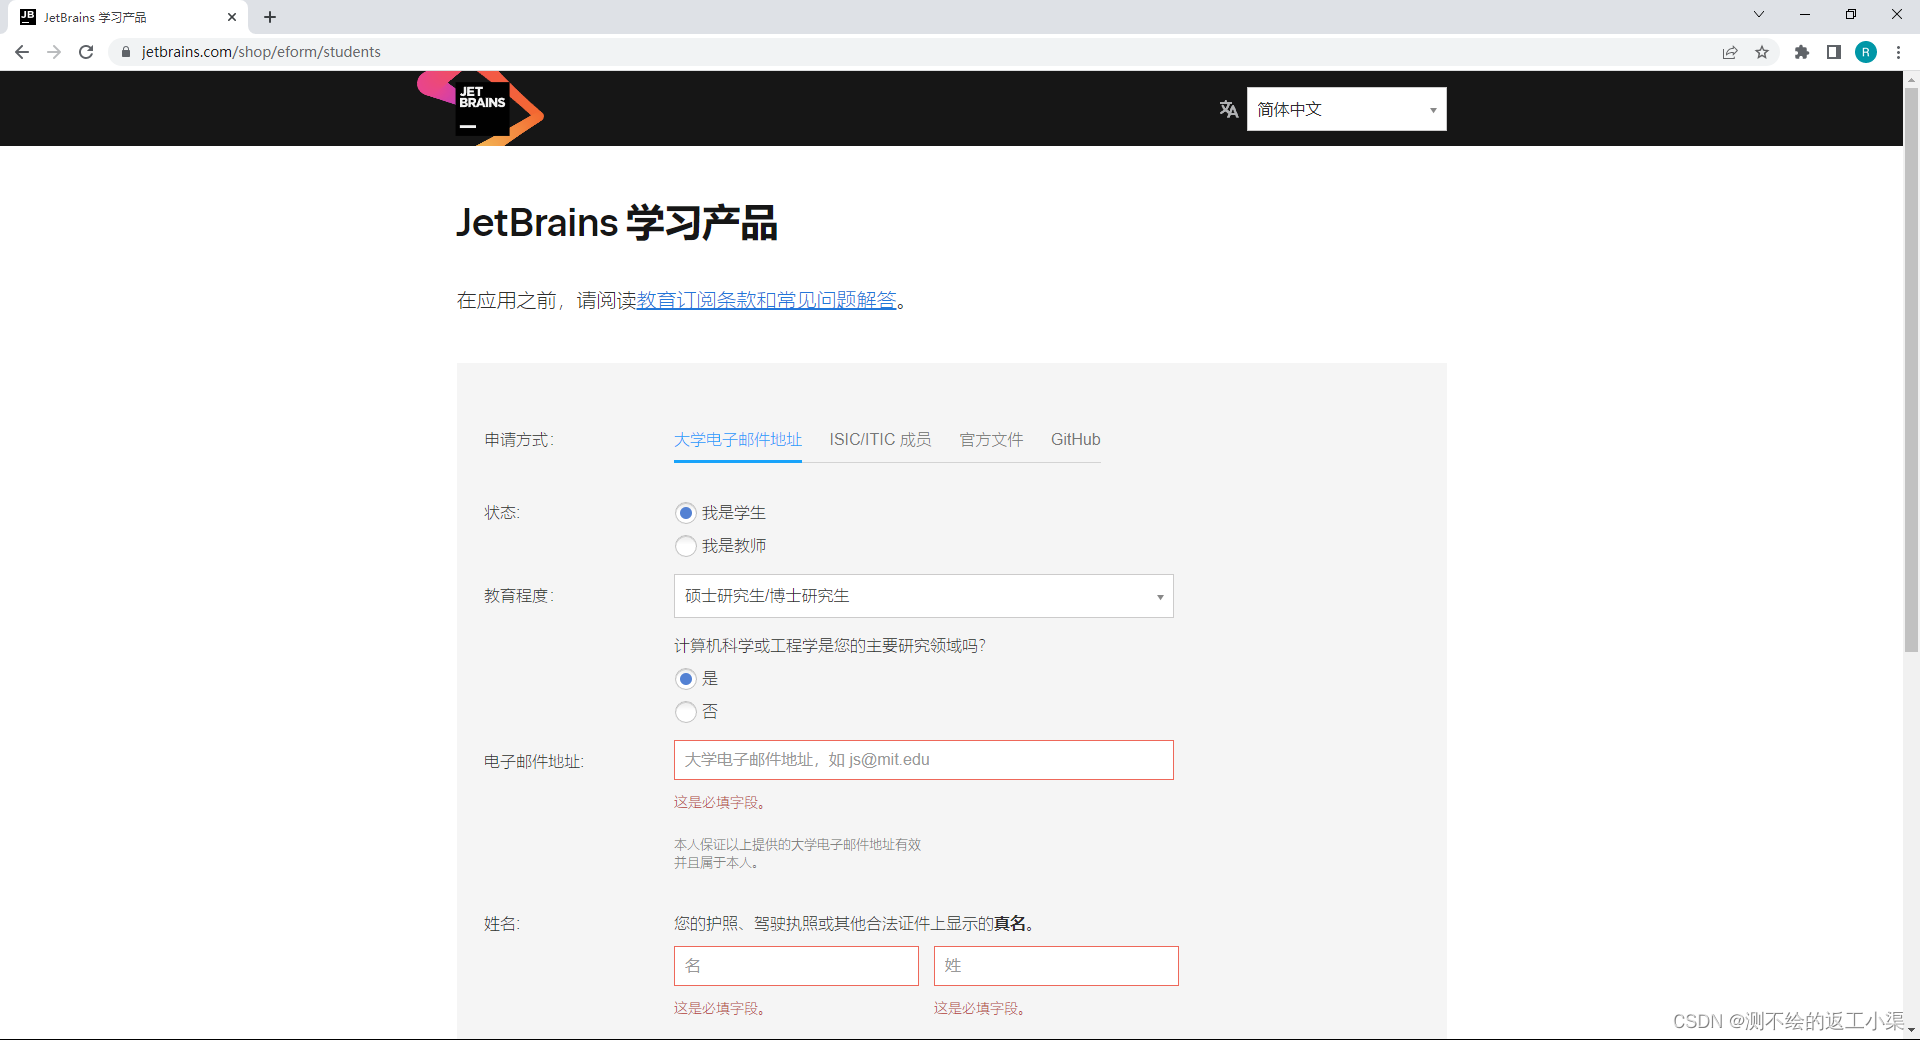Bookmark the page with star icon
This screenshot has width=1920, height=1040.
click(1762, 52)
